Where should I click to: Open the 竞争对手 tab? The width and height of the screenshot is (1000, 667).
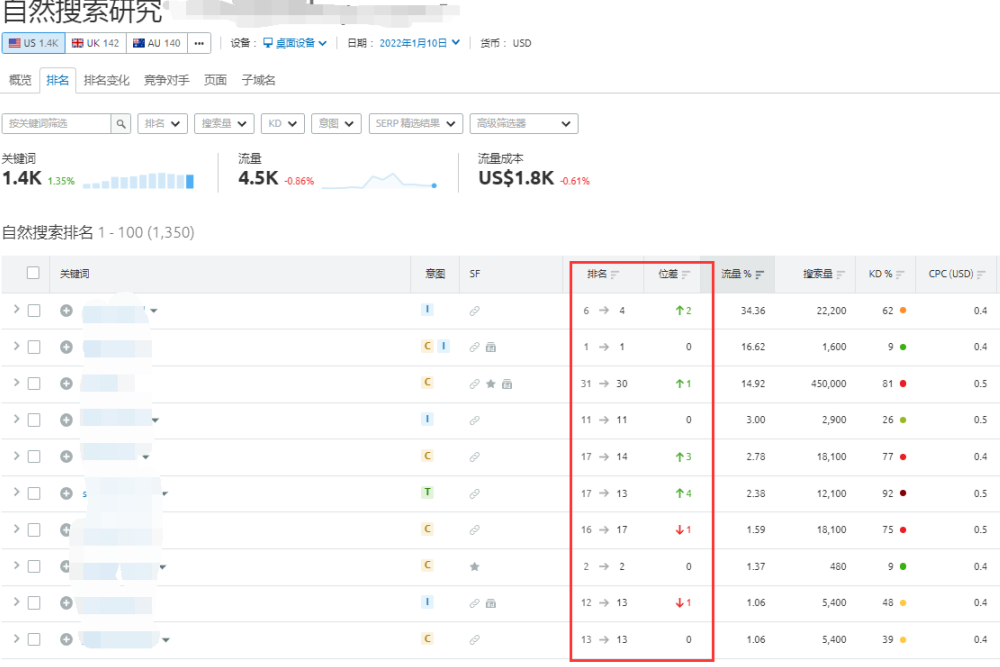166,80
